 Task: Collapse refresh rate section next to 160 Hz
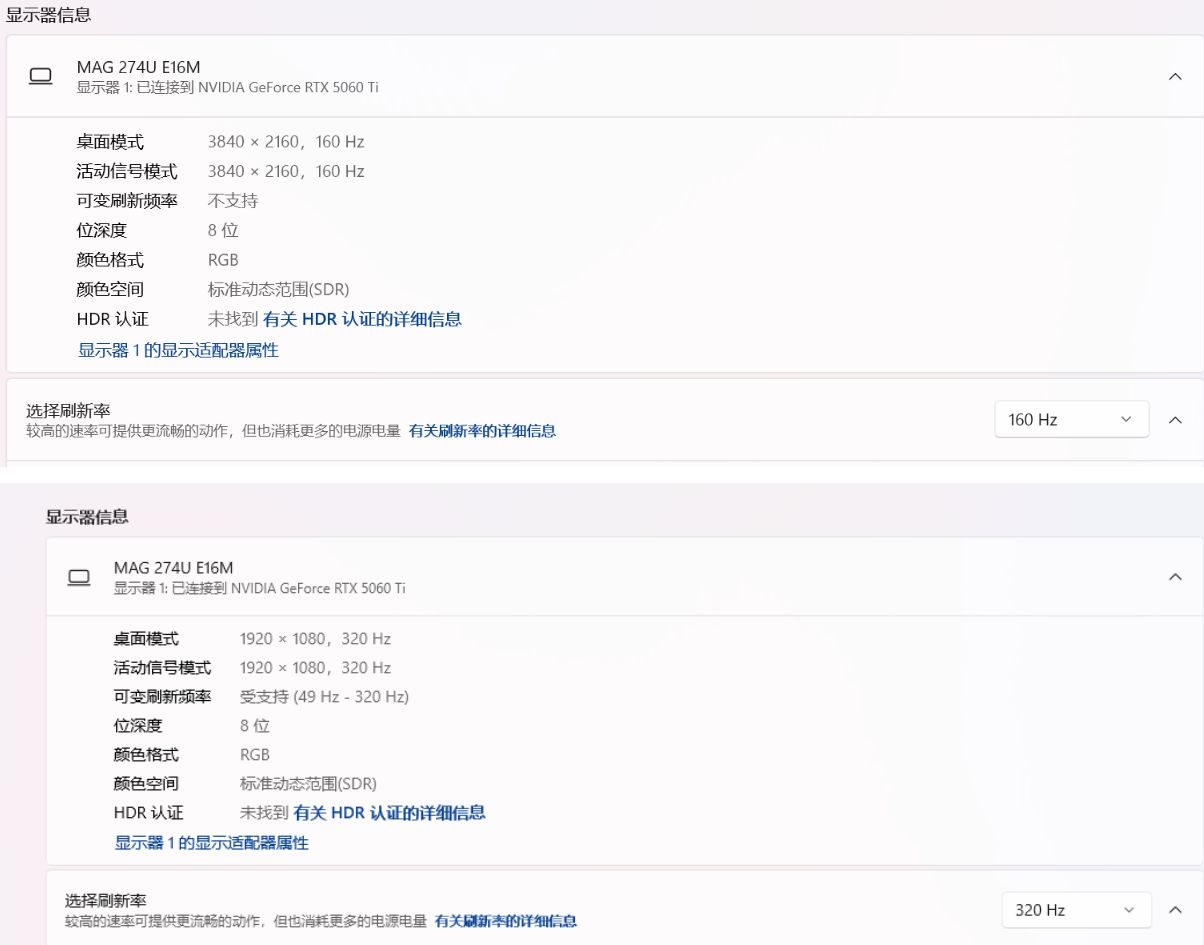coord(1175,419)
